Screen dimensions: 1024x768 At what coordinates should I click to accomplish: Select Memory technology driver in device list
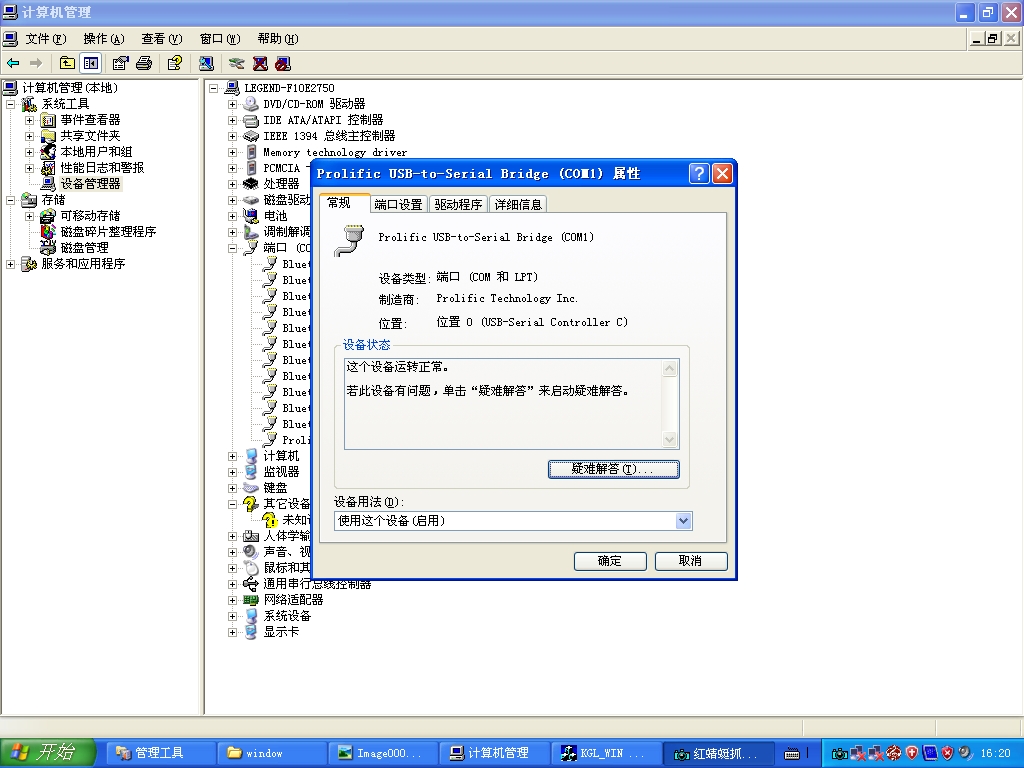(x=335, y=152)
